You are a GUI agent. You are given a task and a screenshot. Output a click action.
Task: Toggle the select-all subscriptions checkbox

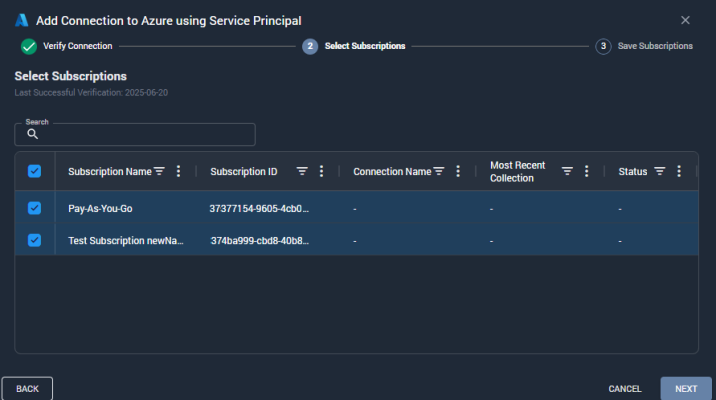click(x=34, y=171)
